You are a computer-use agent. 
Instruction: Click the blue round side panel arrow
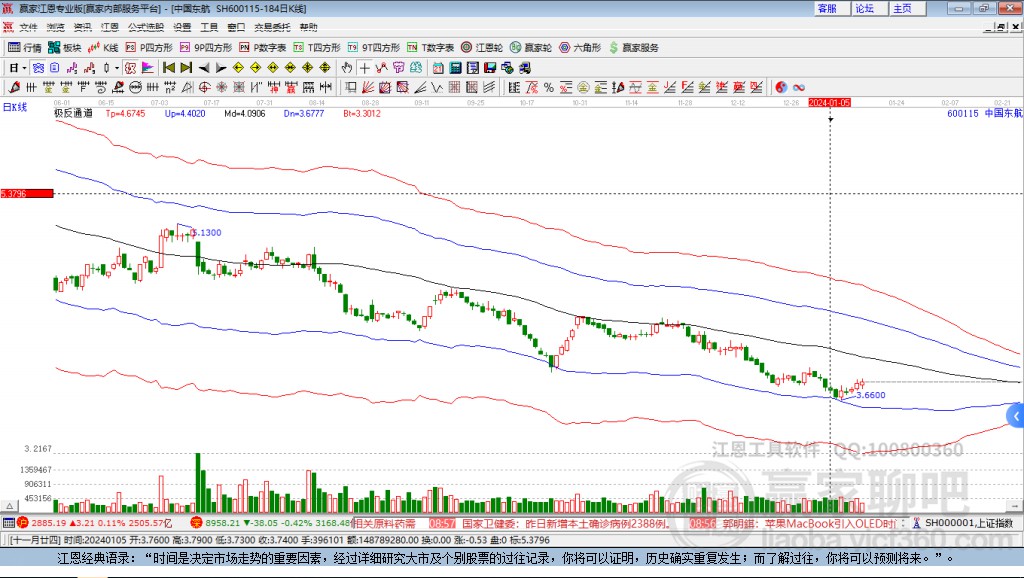tap(1015, 416)
